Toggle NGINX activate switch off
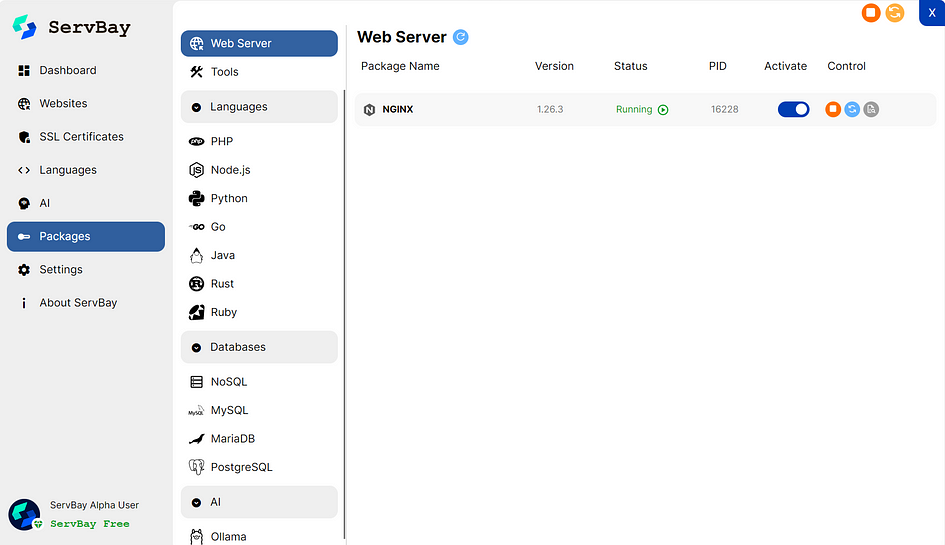 click(x=793, y=109)
